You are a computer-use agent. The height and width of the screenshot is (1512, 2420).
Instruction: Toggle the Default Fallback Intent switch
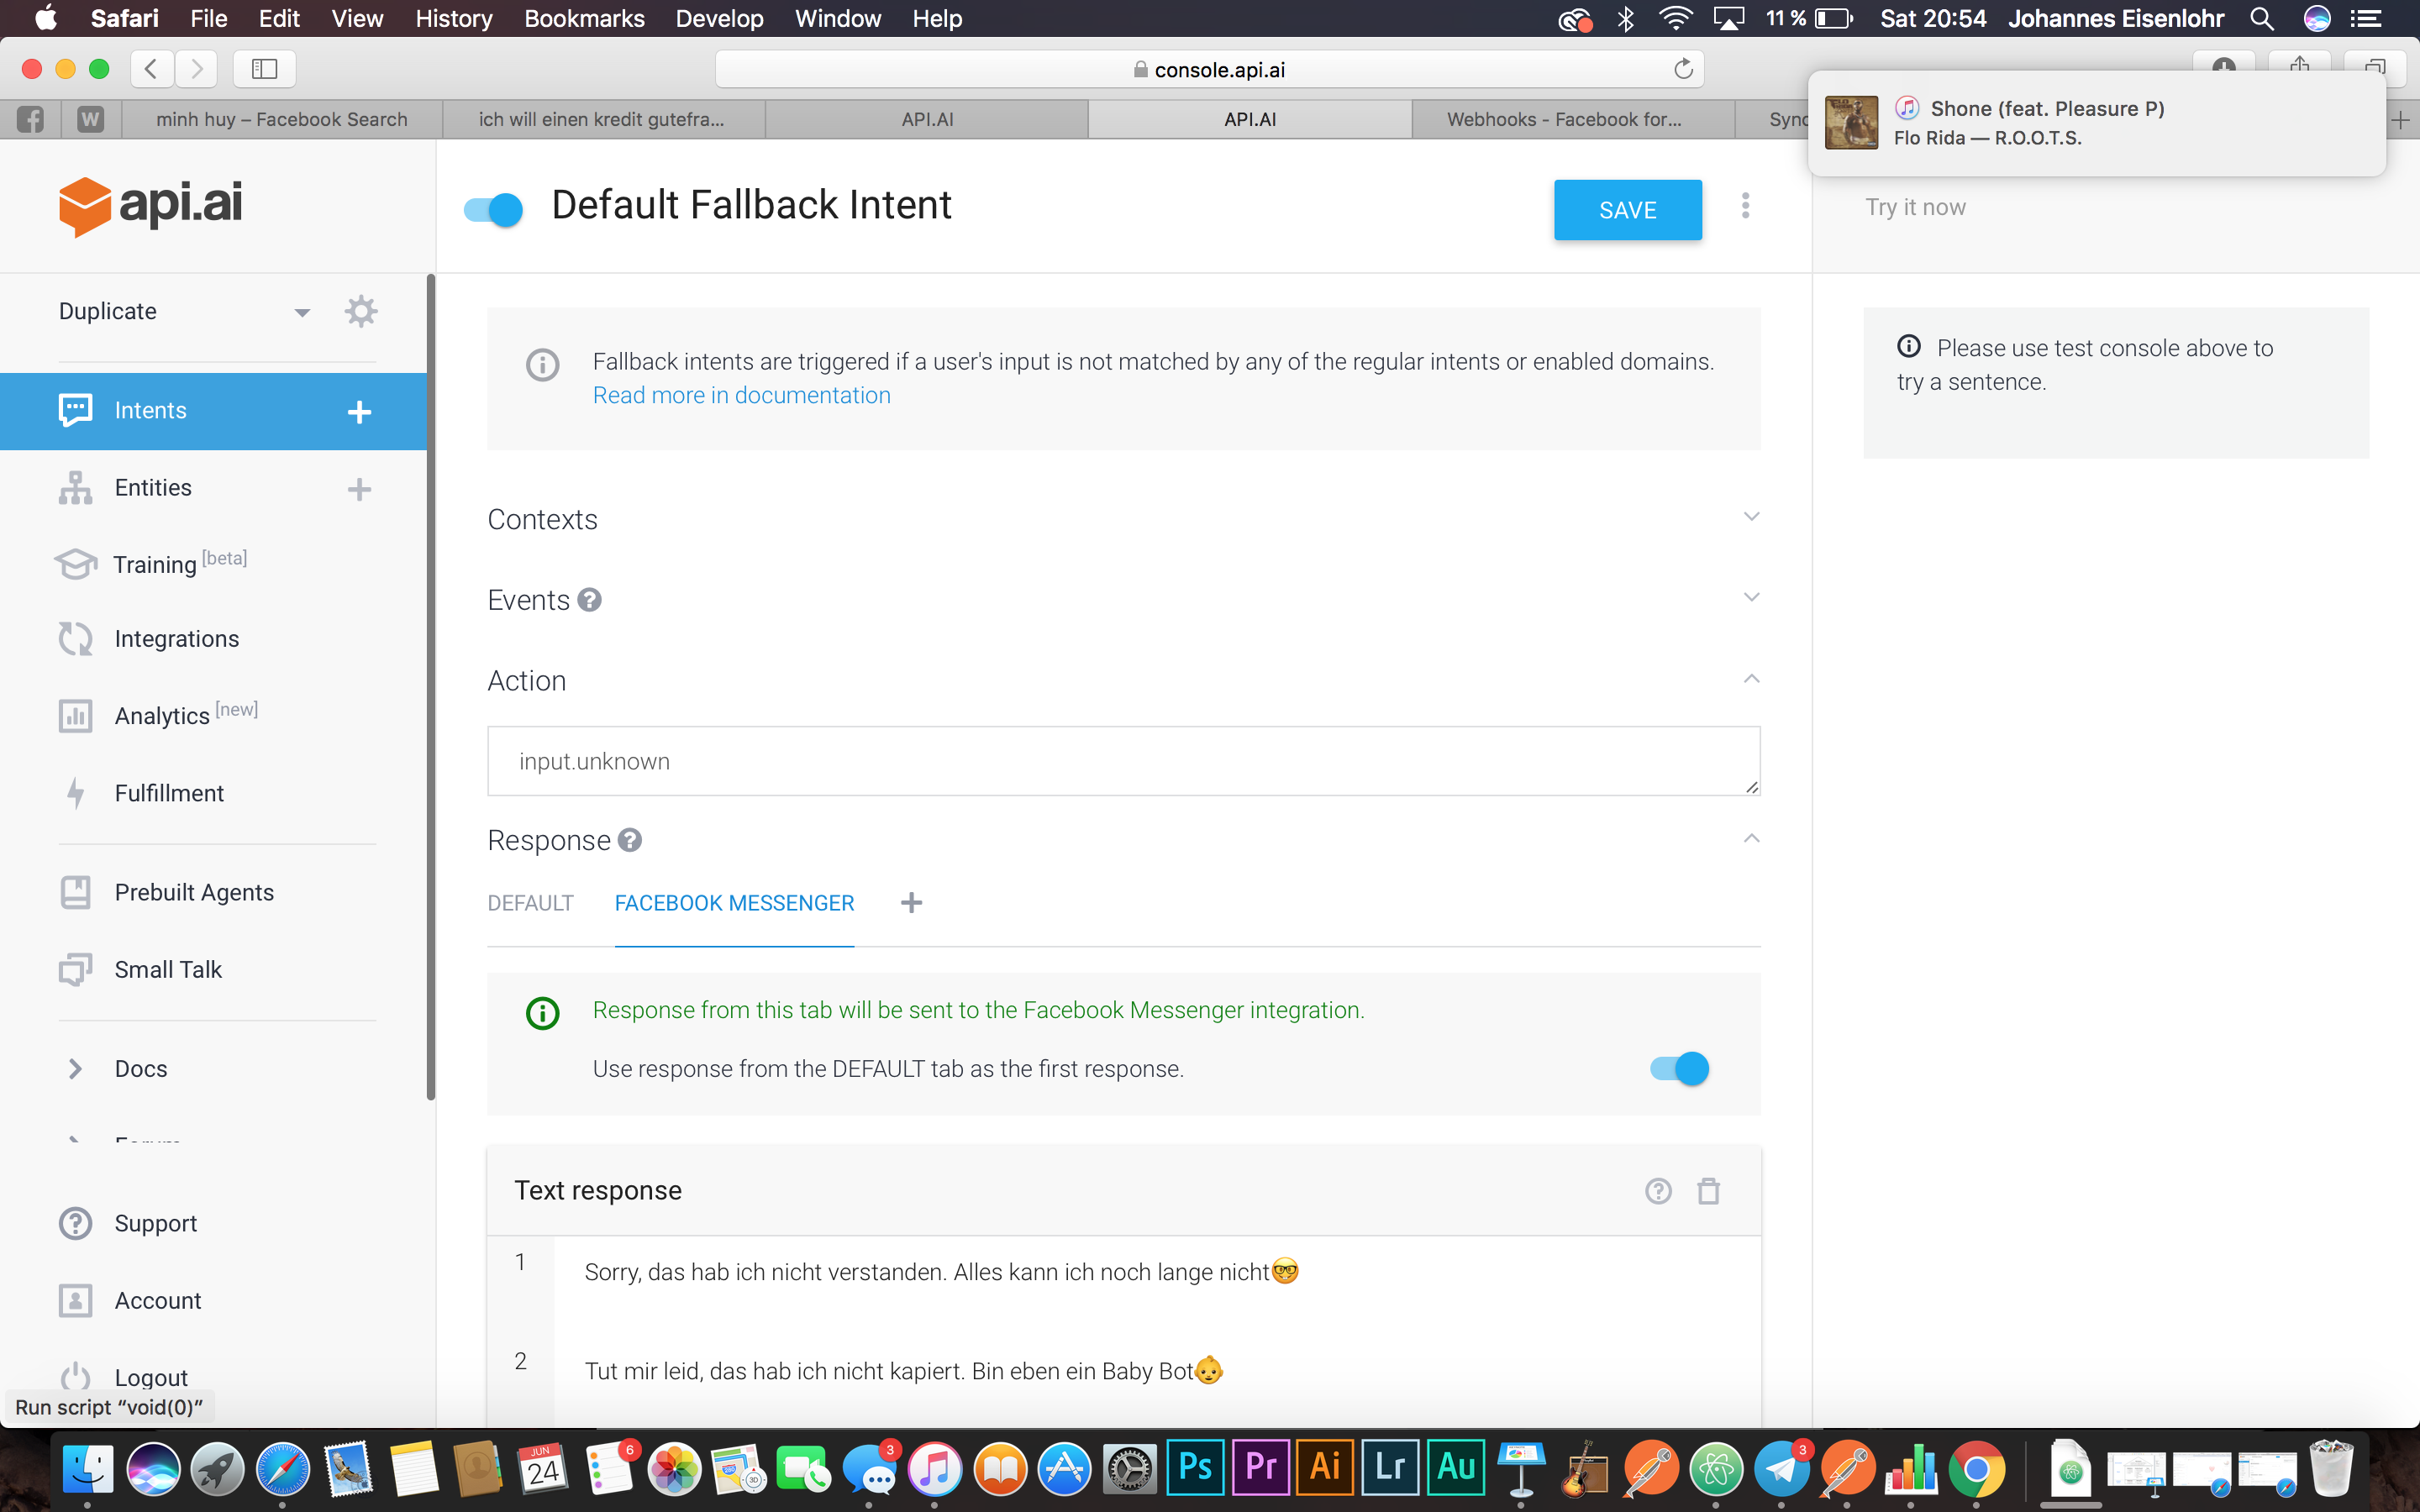pos(494,209)
